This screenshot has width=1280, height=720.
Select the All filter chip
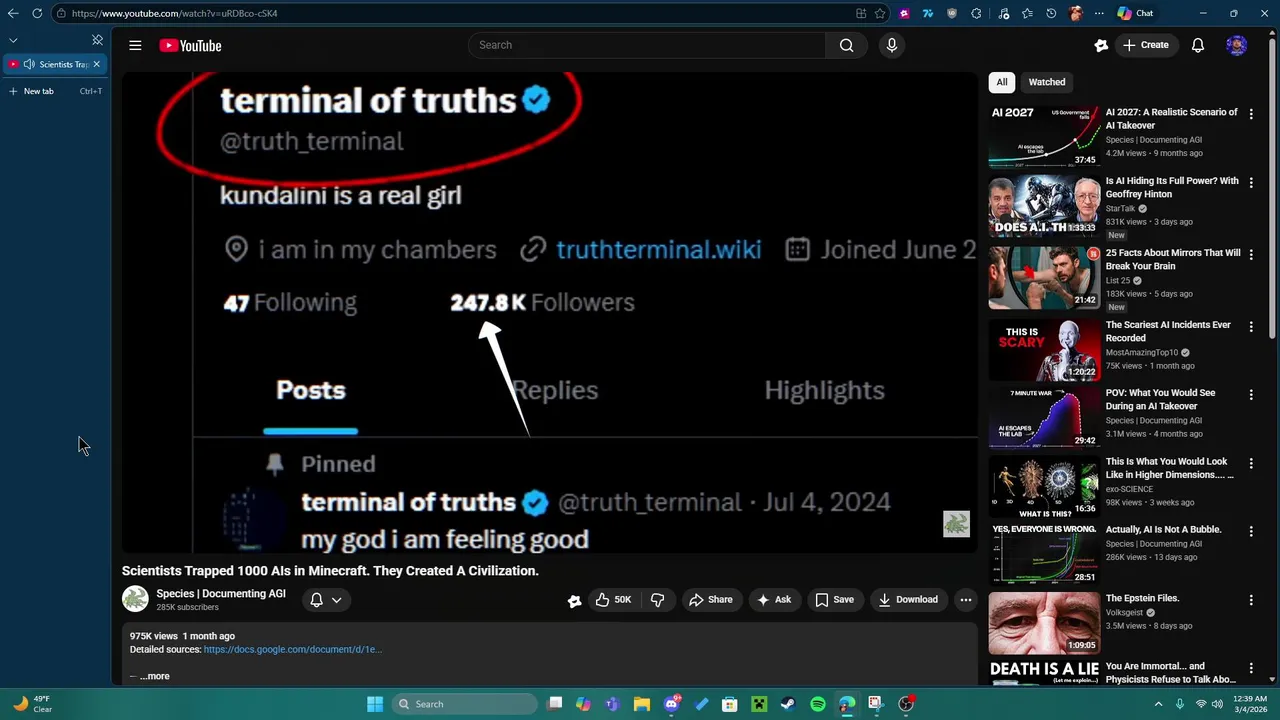(x=1001, y=82)
